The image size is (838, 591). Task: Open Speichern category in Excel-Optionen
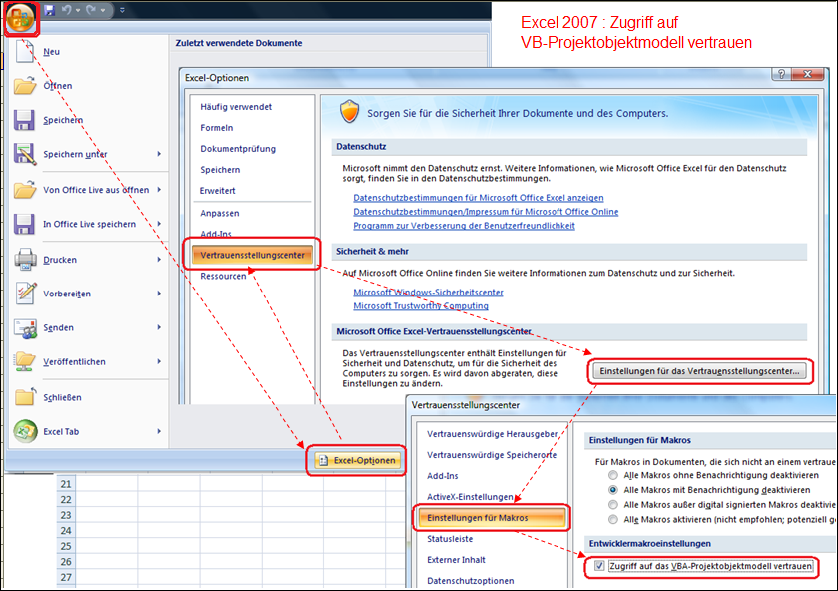[x=220, y=170]
